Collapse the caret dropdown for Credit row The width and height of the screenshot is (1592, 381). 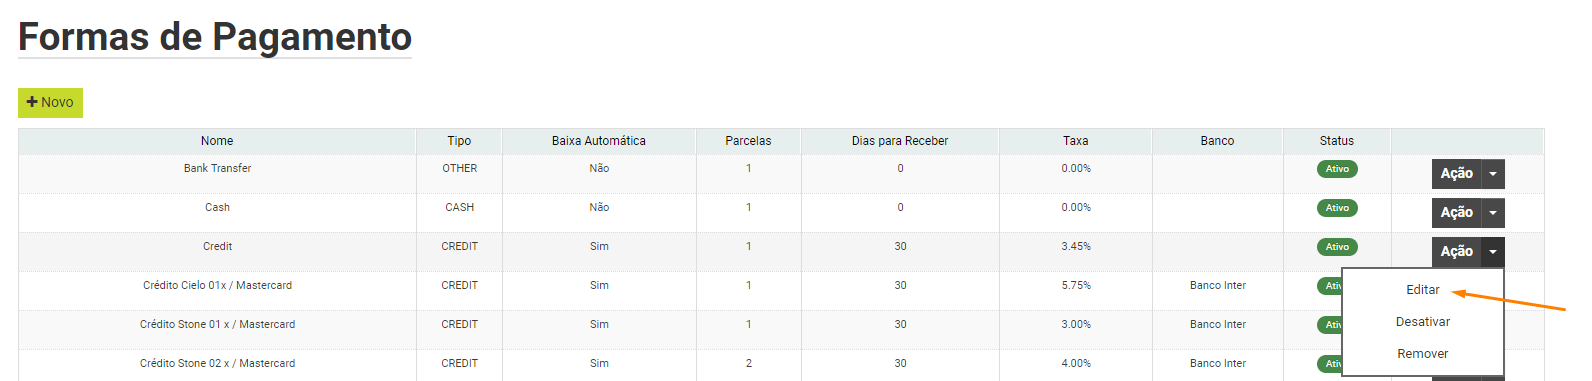pyautogui.click(x=1493, y=252)
